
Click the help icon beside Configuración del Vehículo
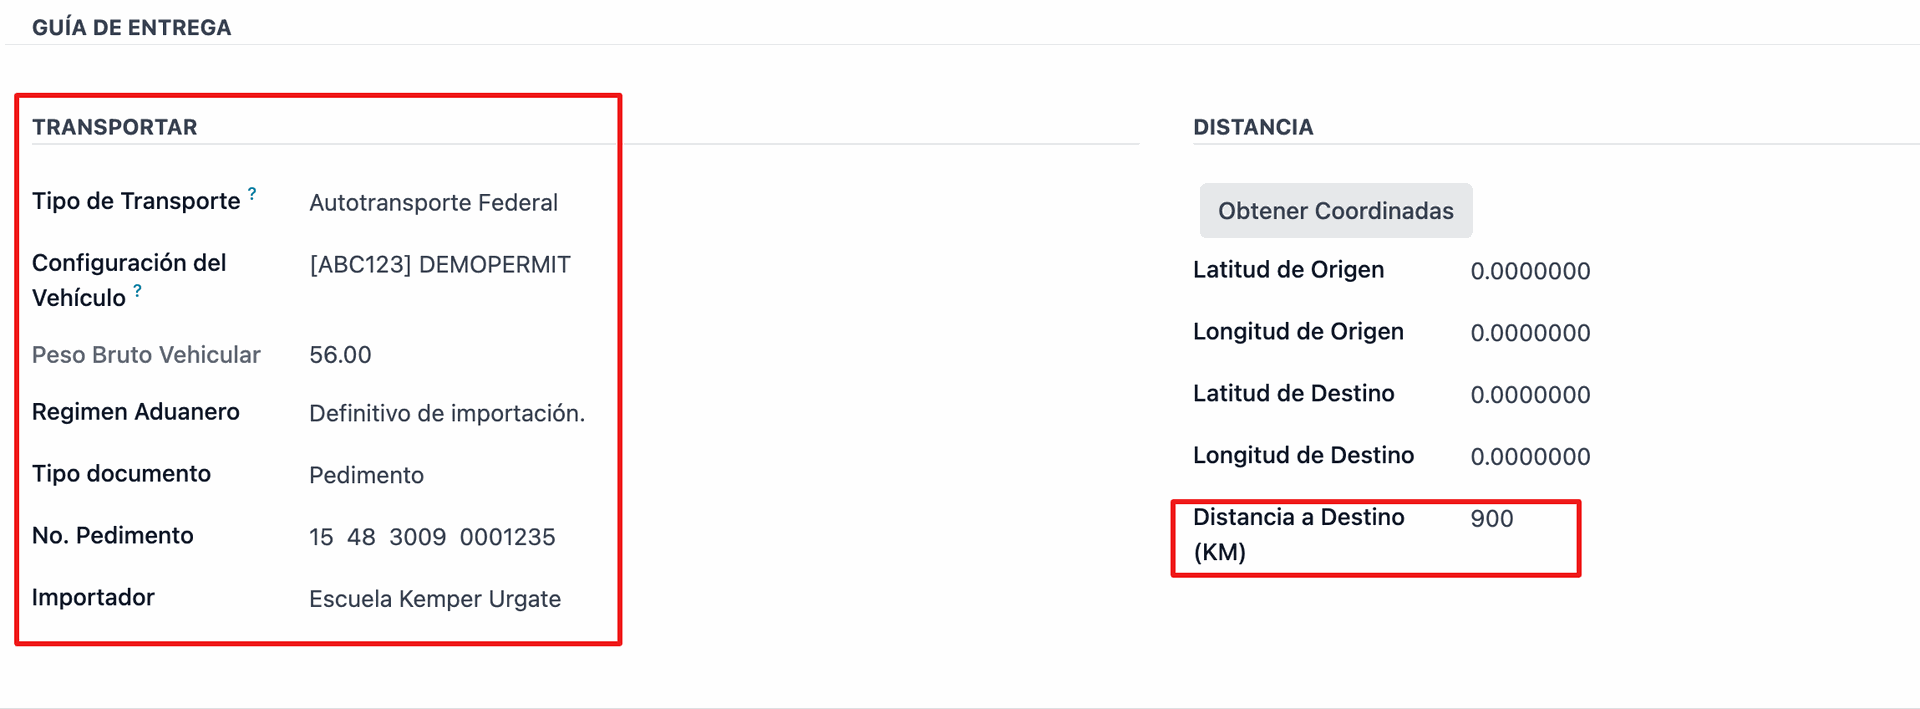tap(138, 291)
